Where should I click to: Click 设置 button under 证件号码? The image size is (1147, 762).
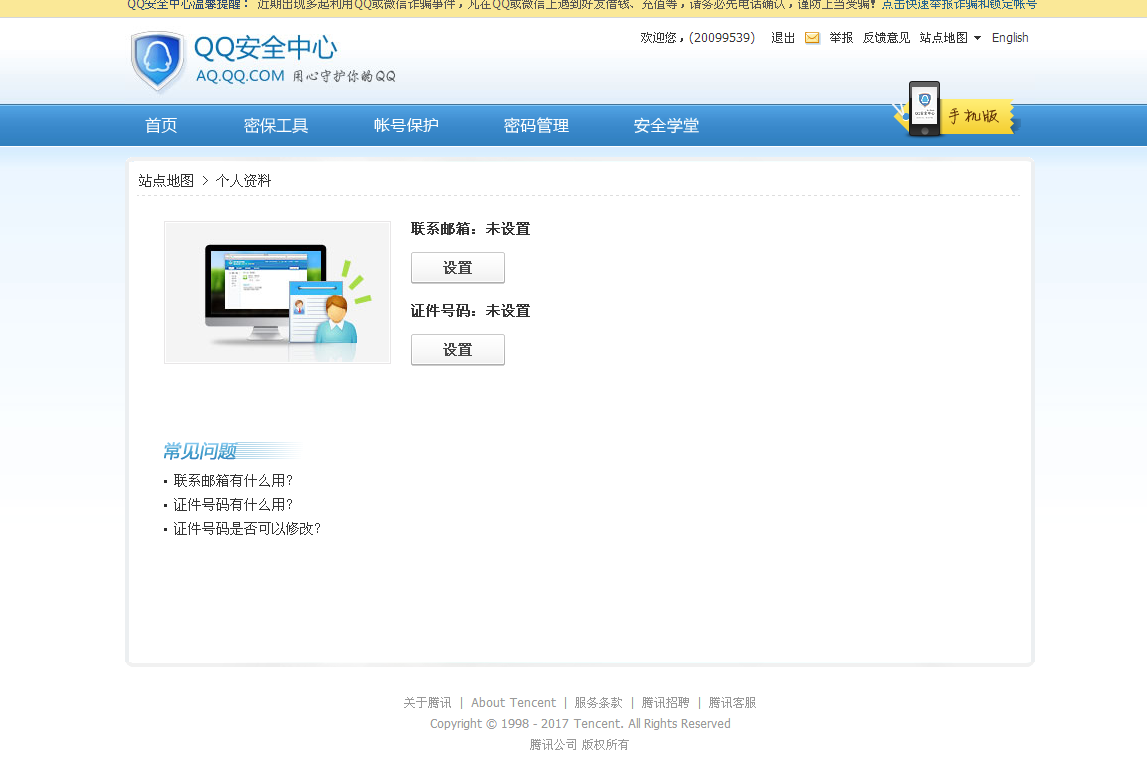(458, 350)
